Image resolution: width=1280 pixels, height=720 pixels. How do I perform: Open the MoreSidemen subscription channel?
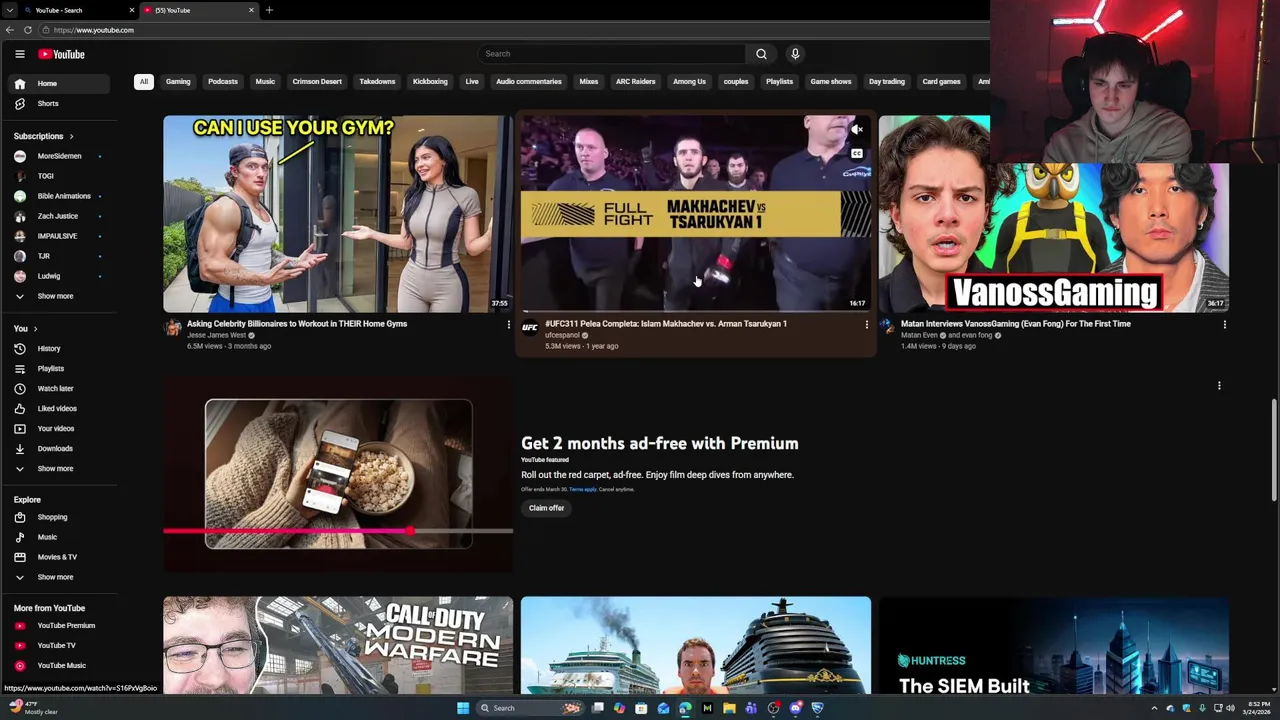click(60, 156)
